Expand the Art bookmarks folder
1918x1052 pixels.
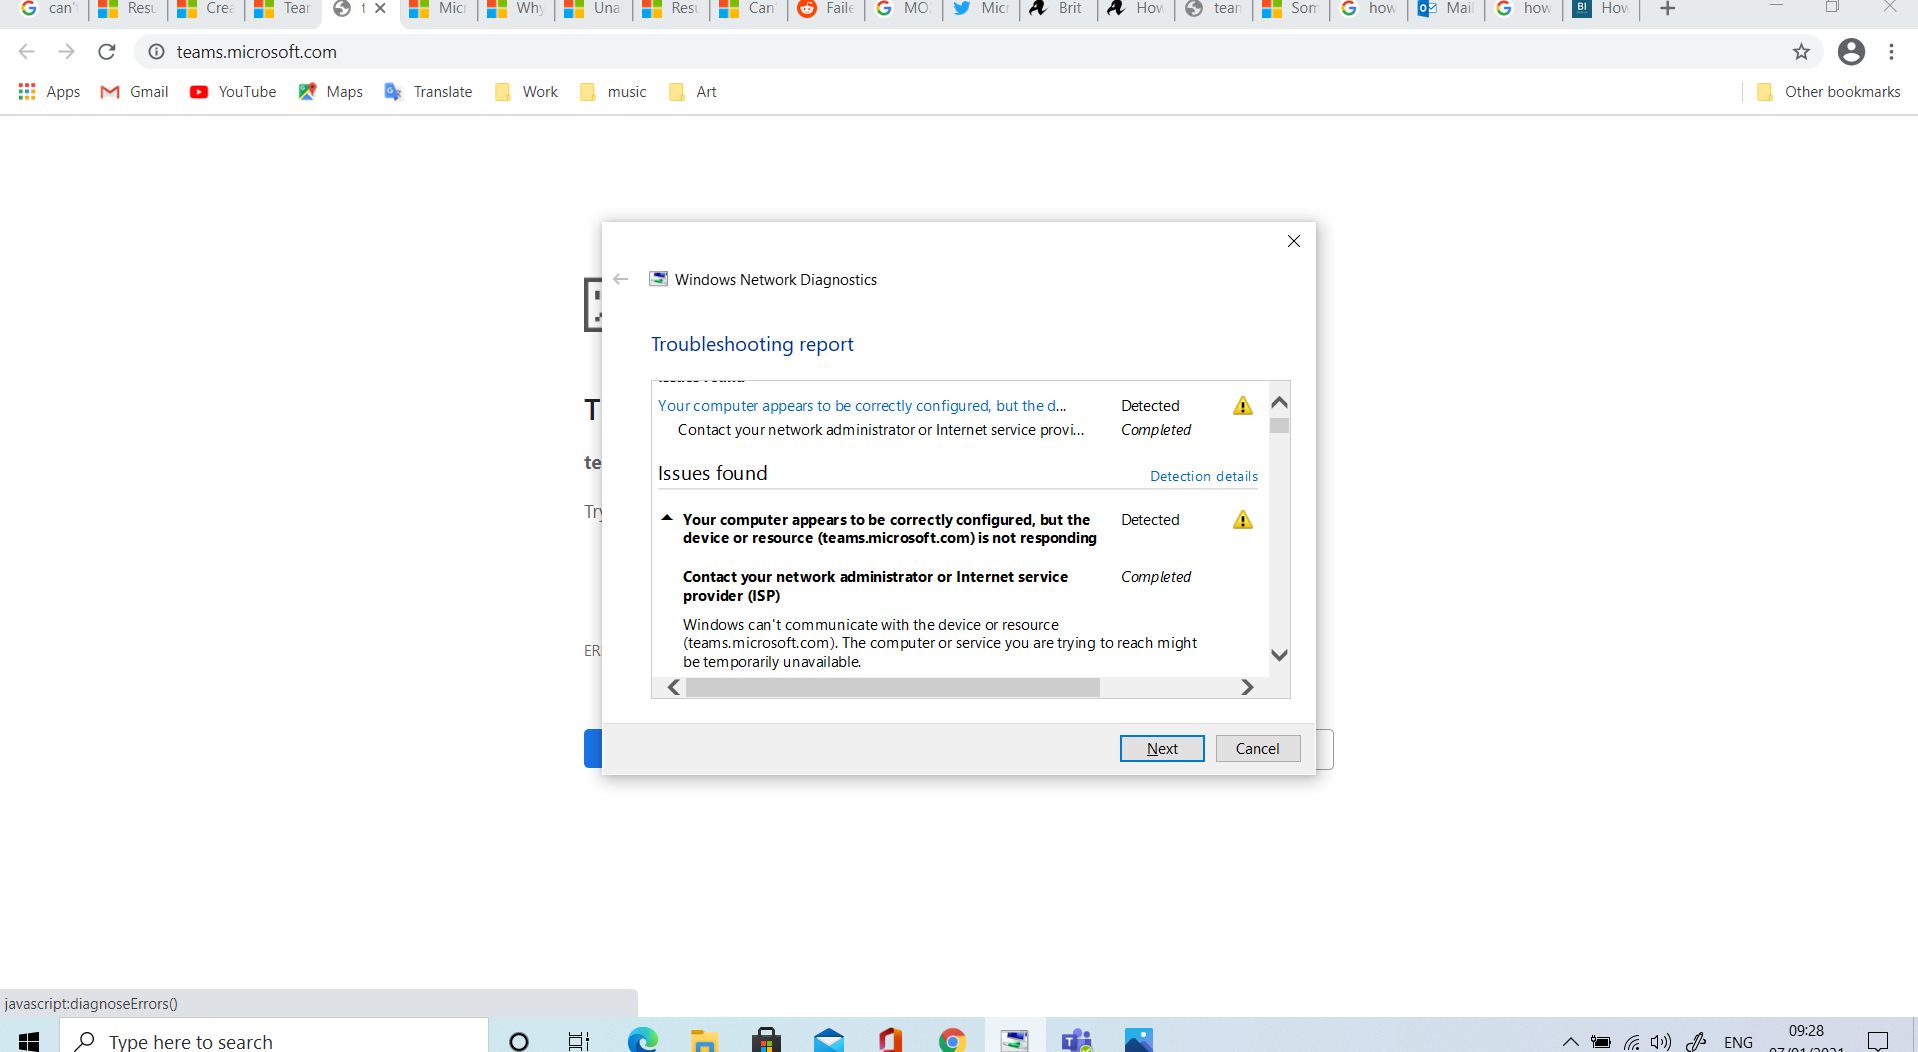[692, 92]
